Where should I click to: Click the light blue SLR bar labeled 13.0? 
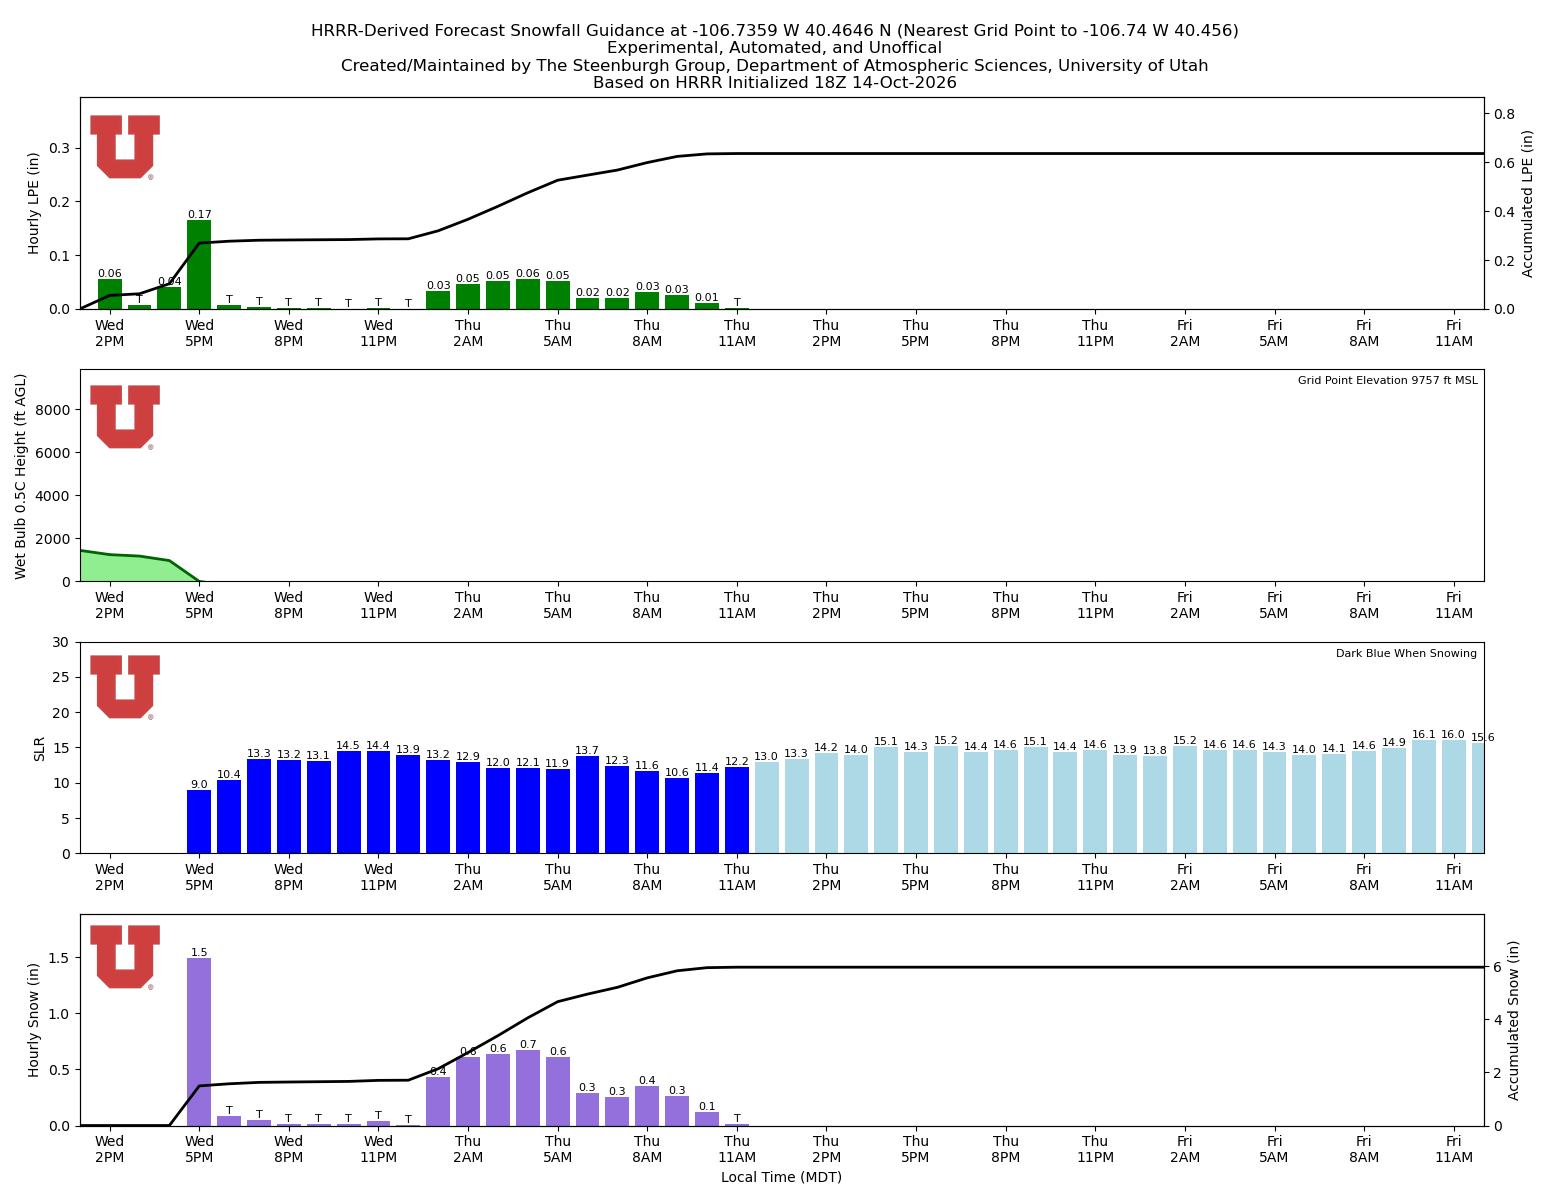766,808
